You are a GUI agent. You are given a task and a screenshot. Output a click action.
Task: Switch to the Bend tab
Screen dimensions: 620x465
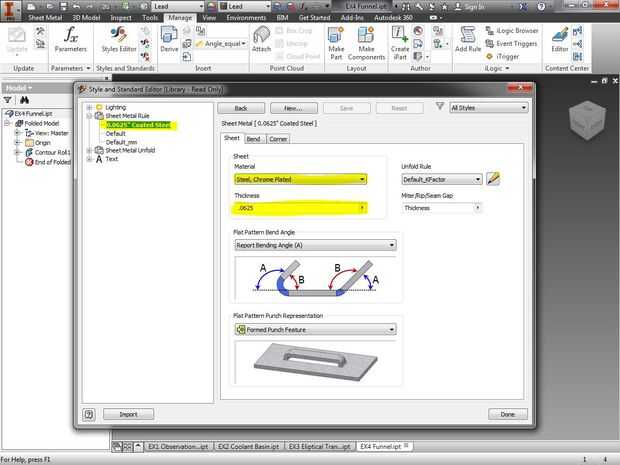(253, 139)
